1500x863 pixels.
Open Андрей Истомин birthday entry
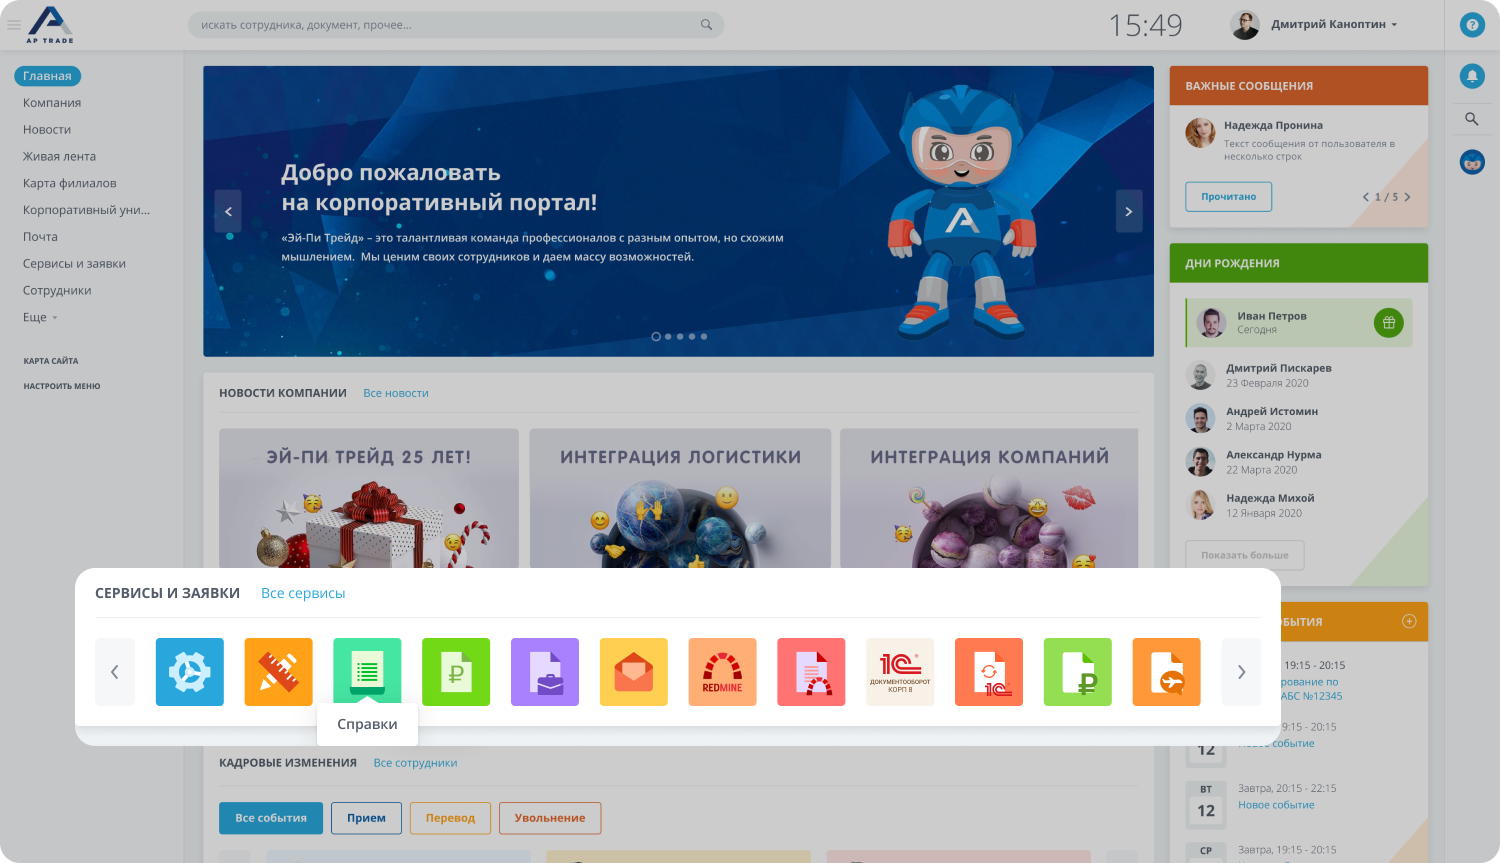click(x=1299, y=418)
